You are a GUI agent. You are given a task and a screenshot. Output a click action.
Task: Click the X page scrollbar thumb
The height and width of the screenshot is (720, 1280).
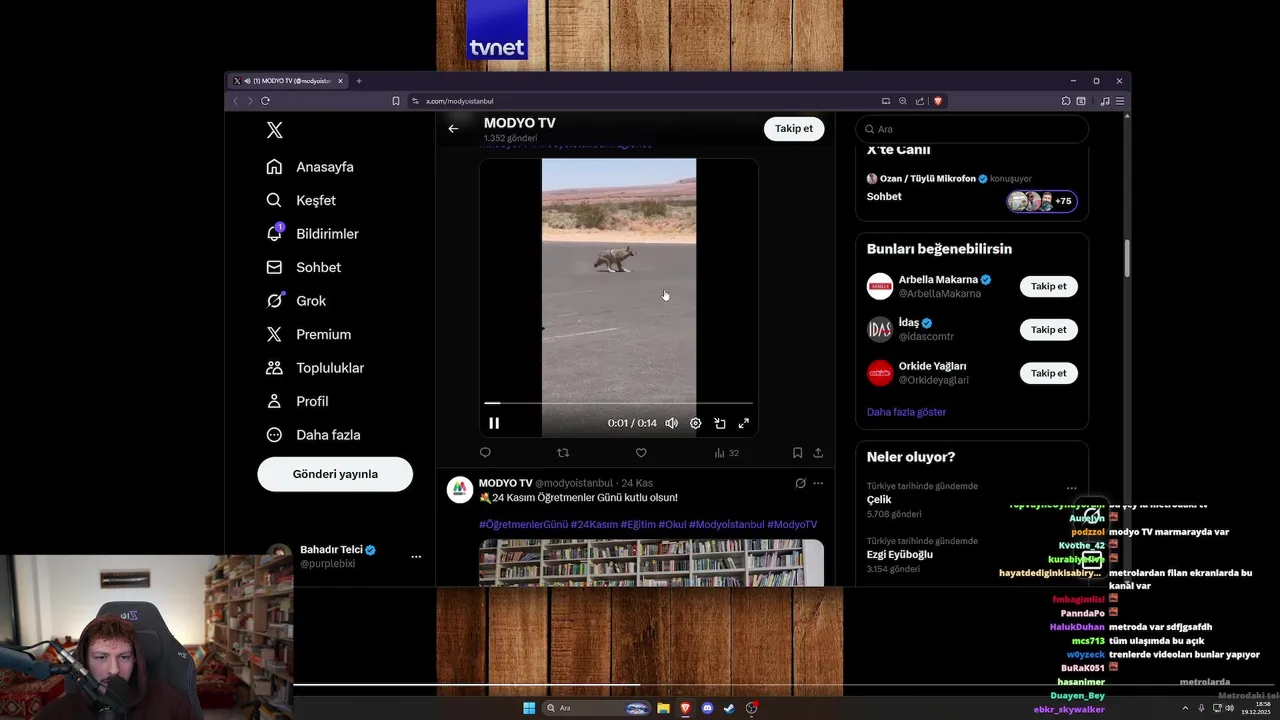tap(1127, 258)
